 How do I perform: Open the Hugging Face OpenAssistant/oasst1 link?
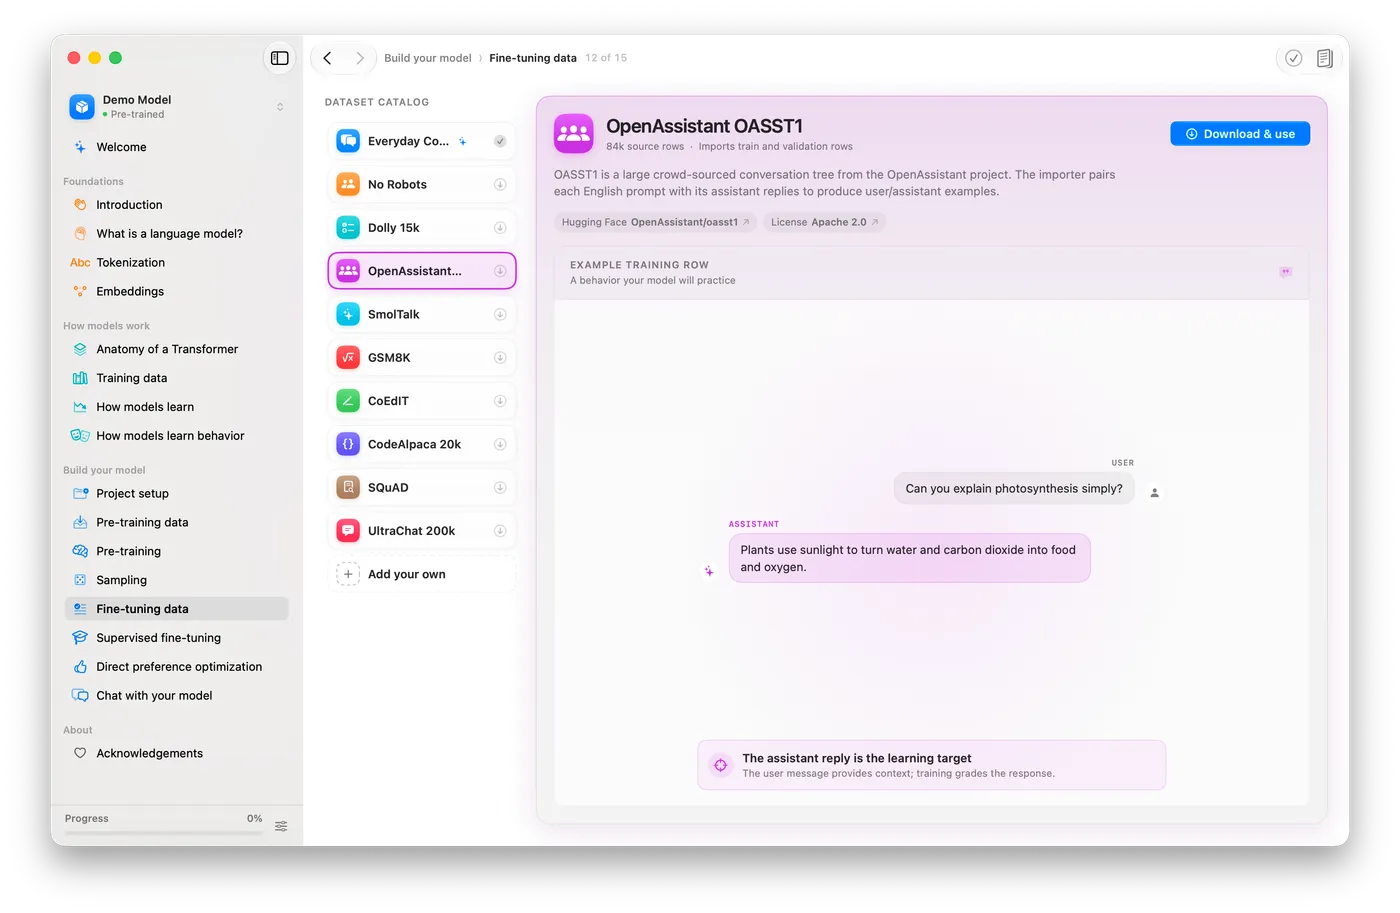(655, 222)
